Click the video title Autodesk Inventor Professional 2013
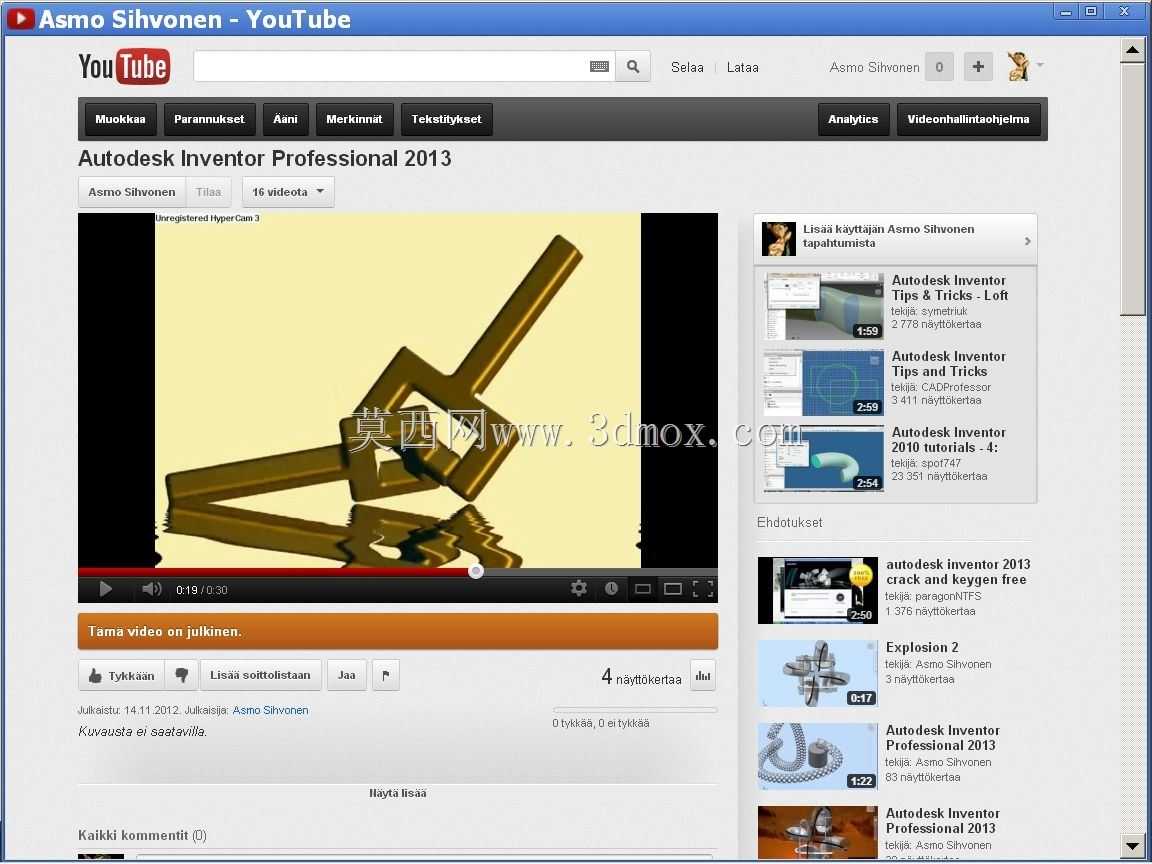The height and width of the screenshot is (864, 1152). pos(264,159)
